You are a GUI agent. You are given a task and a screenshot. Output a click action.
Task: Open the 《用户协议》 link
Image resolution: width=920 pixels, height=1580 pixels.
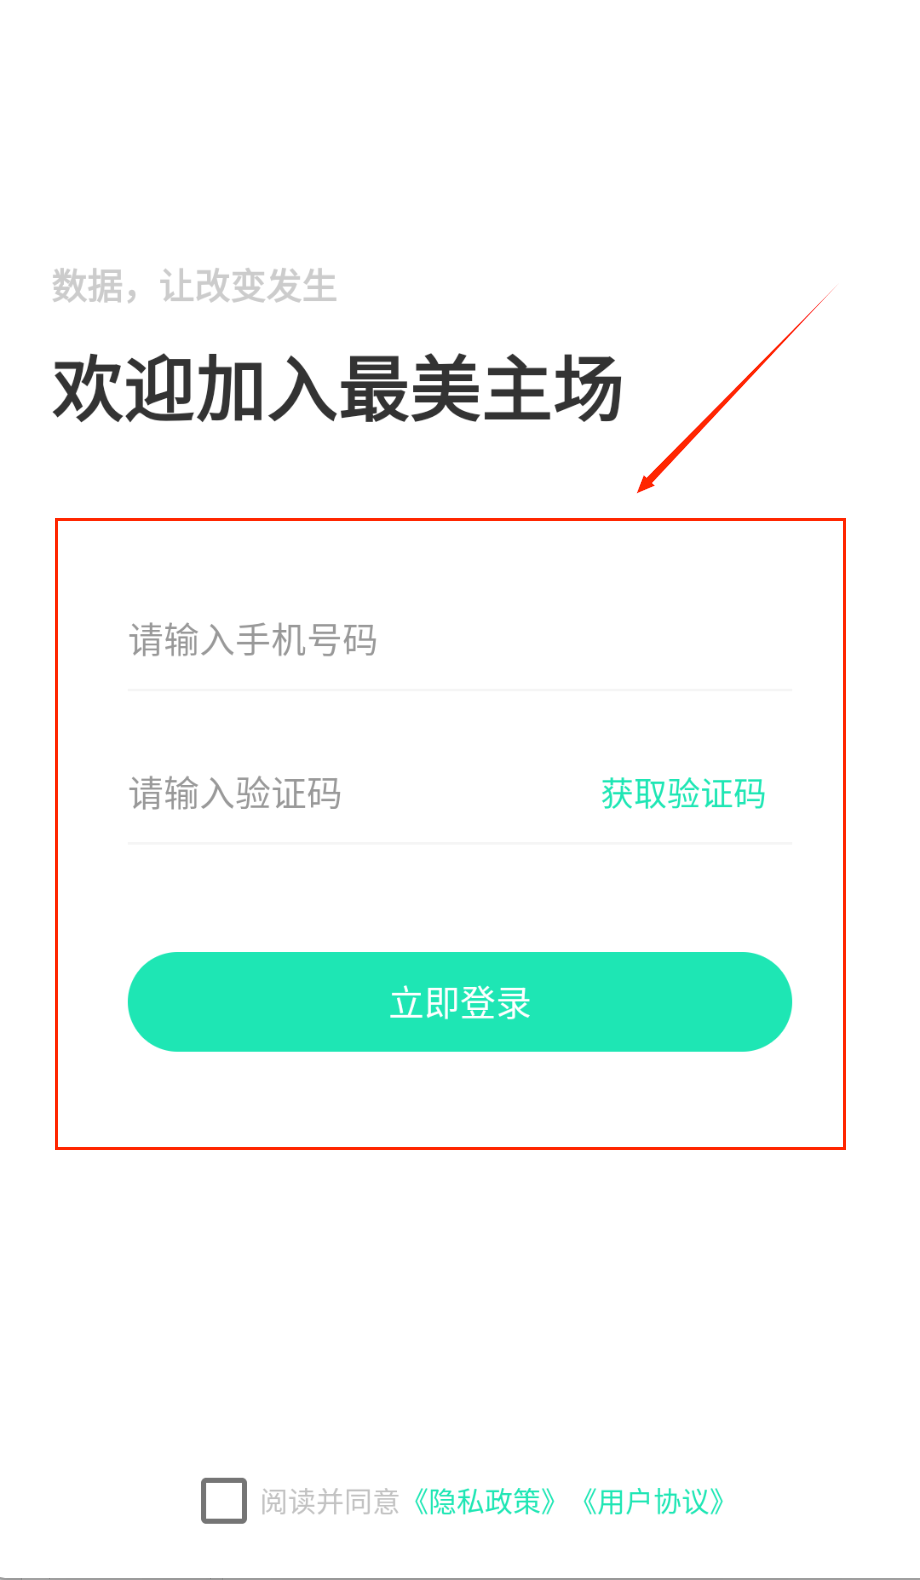click(x=653, y=1501)
